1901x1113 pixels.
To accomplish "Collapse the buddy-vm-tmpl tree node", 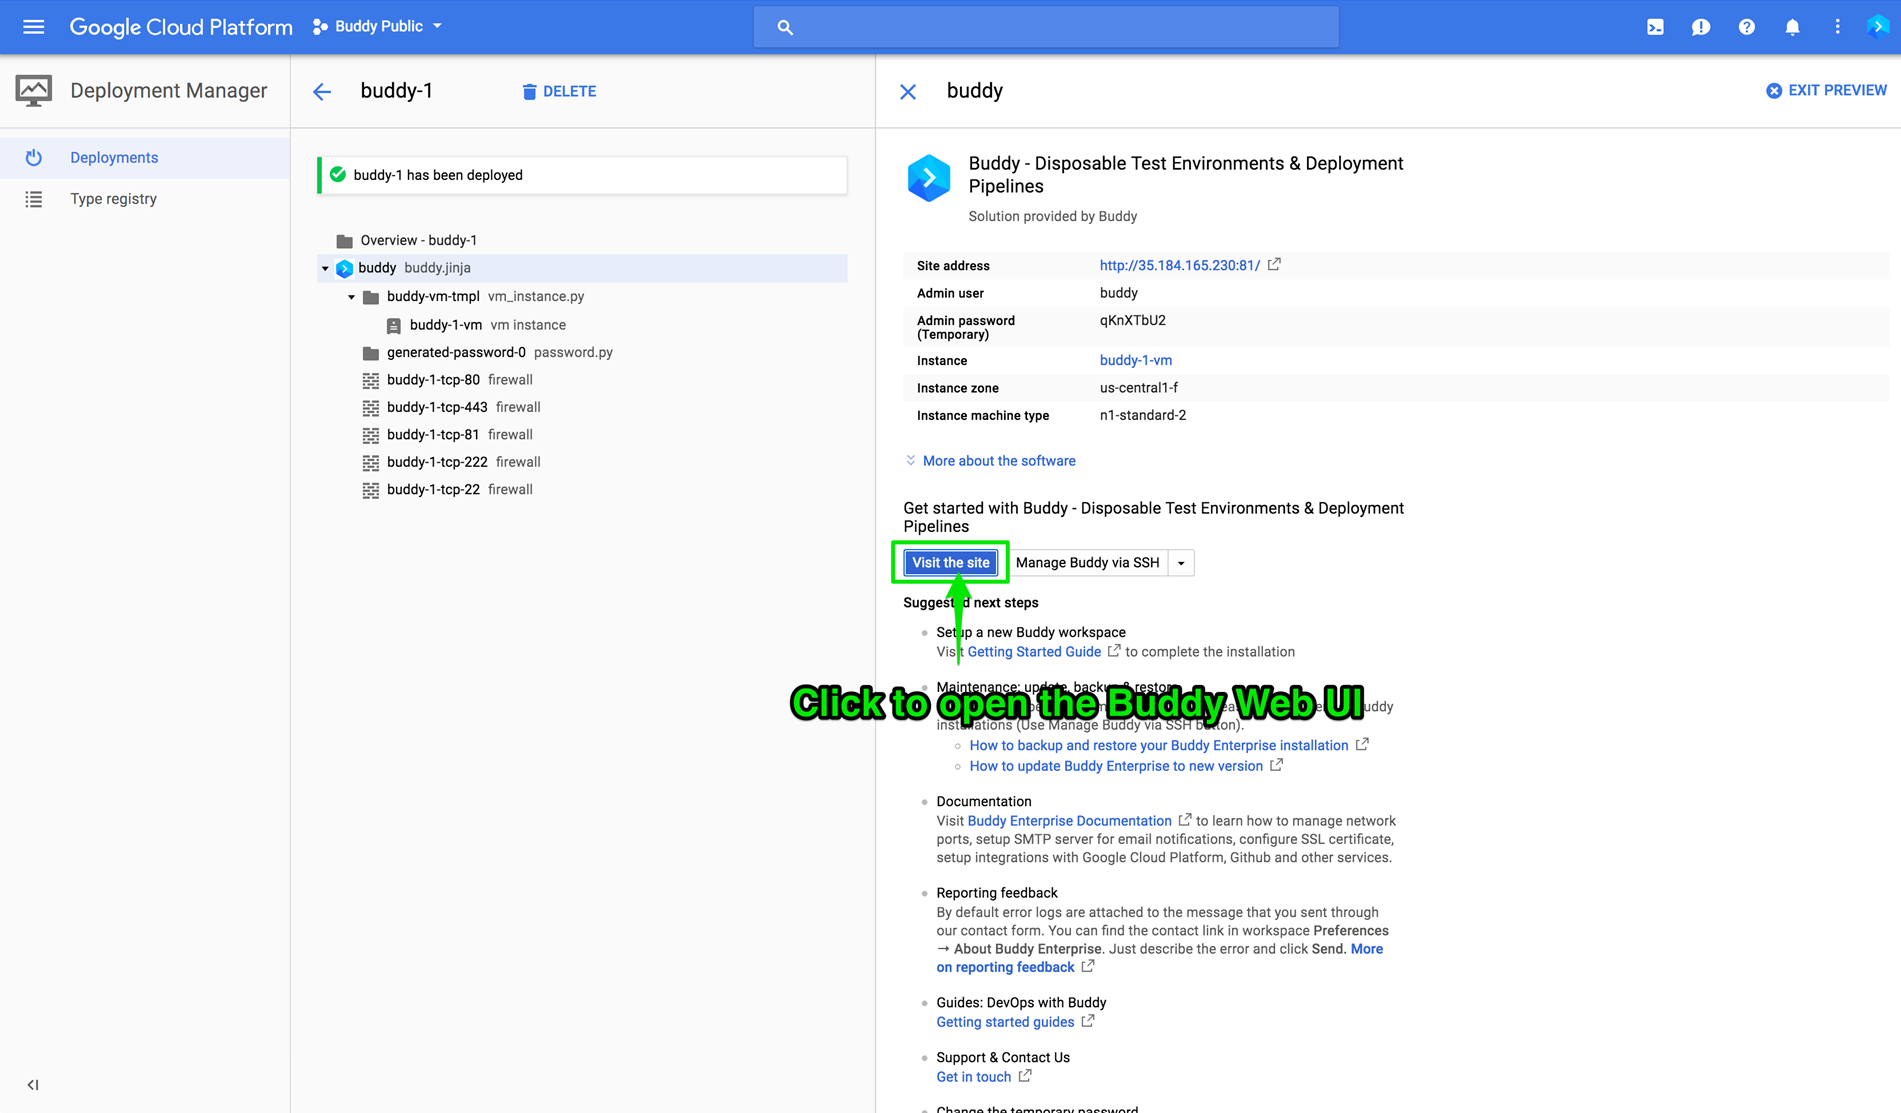I will 351,297.
